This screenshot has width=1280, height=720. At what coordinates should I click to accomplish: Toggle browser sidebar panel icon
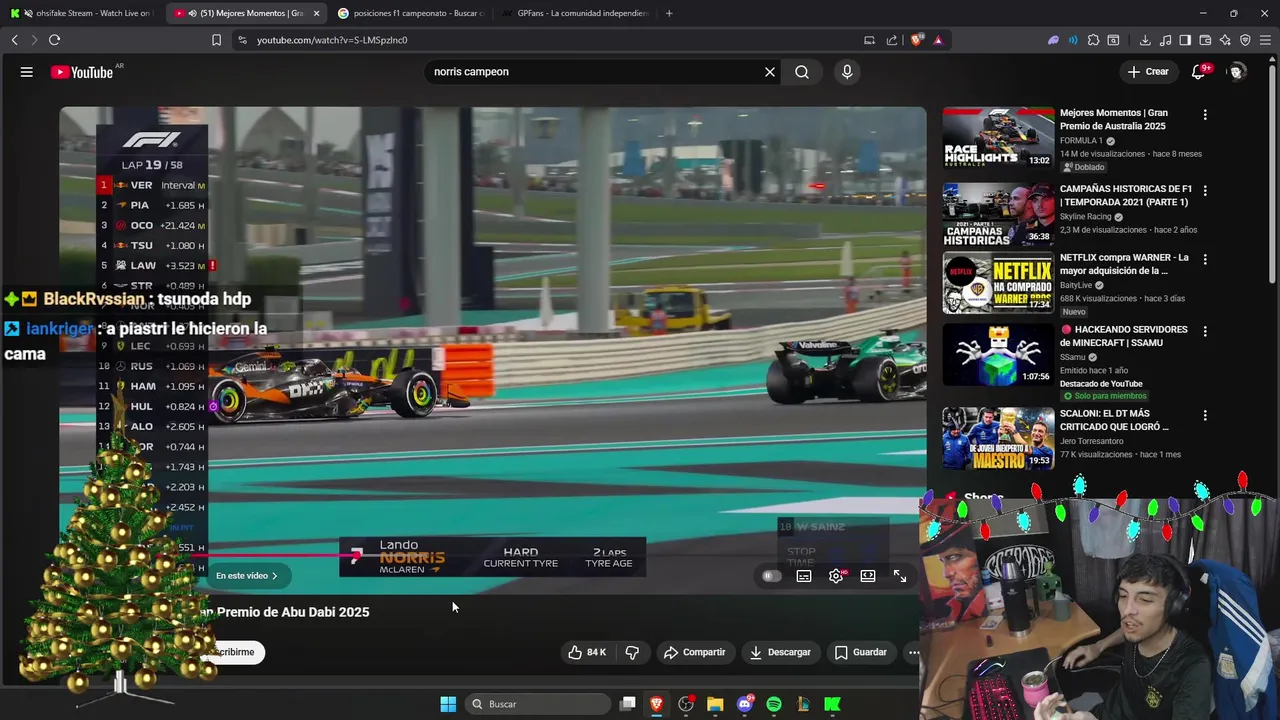[1185, 40]
